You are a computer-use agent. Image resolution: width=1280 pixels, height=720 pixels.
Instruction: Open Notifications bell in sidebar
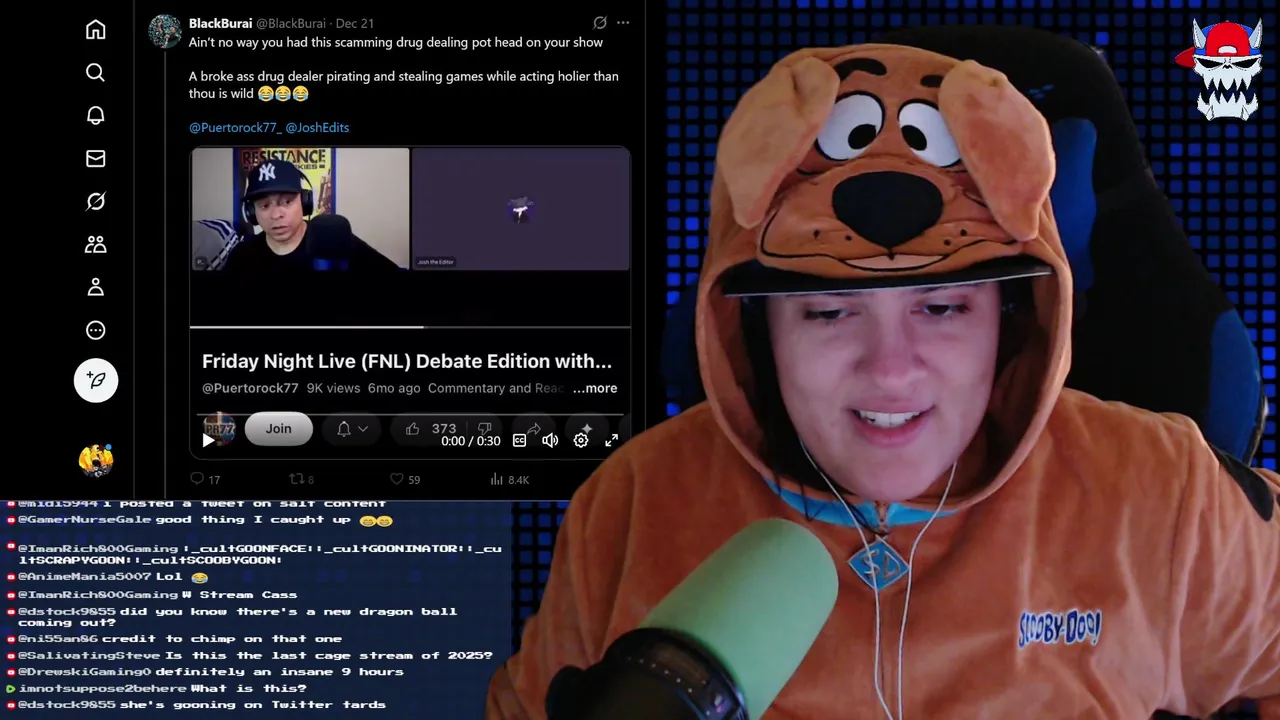pos(95,115)
